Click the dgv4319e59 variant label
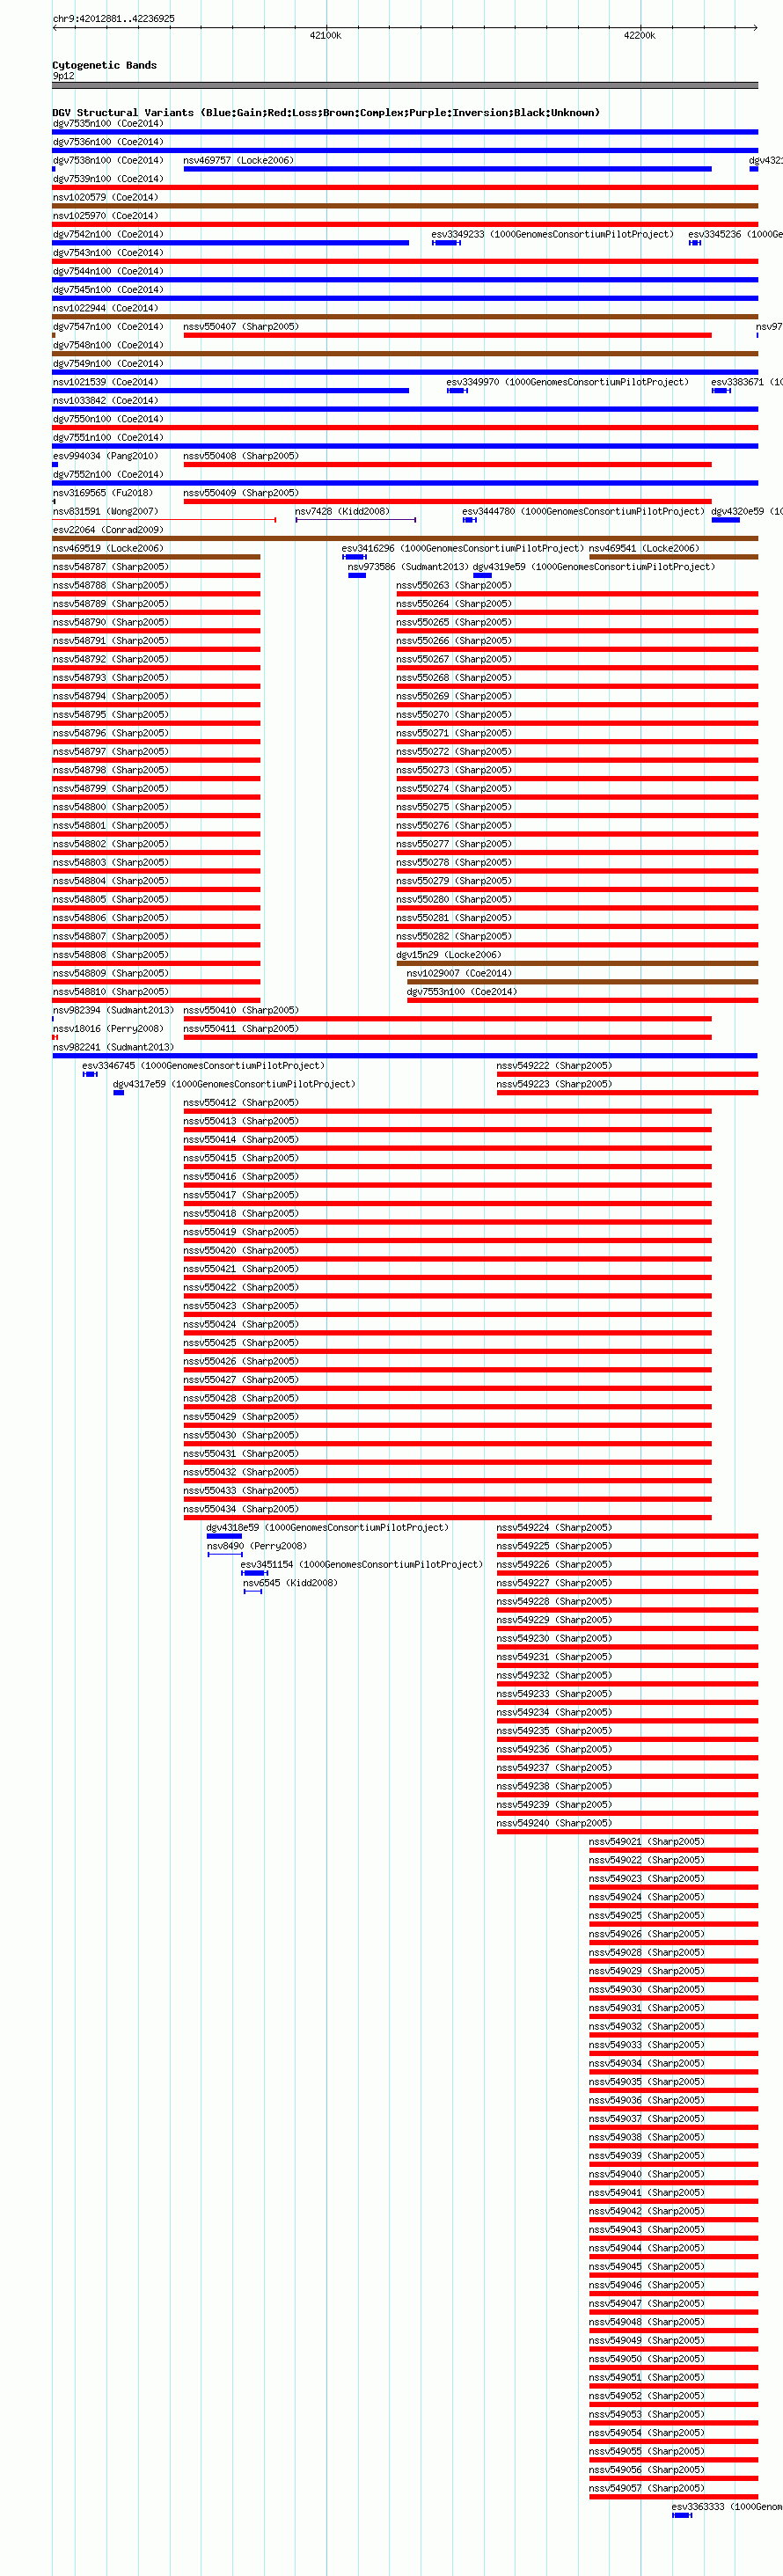 pyautogui.click(x=594, y=567)
